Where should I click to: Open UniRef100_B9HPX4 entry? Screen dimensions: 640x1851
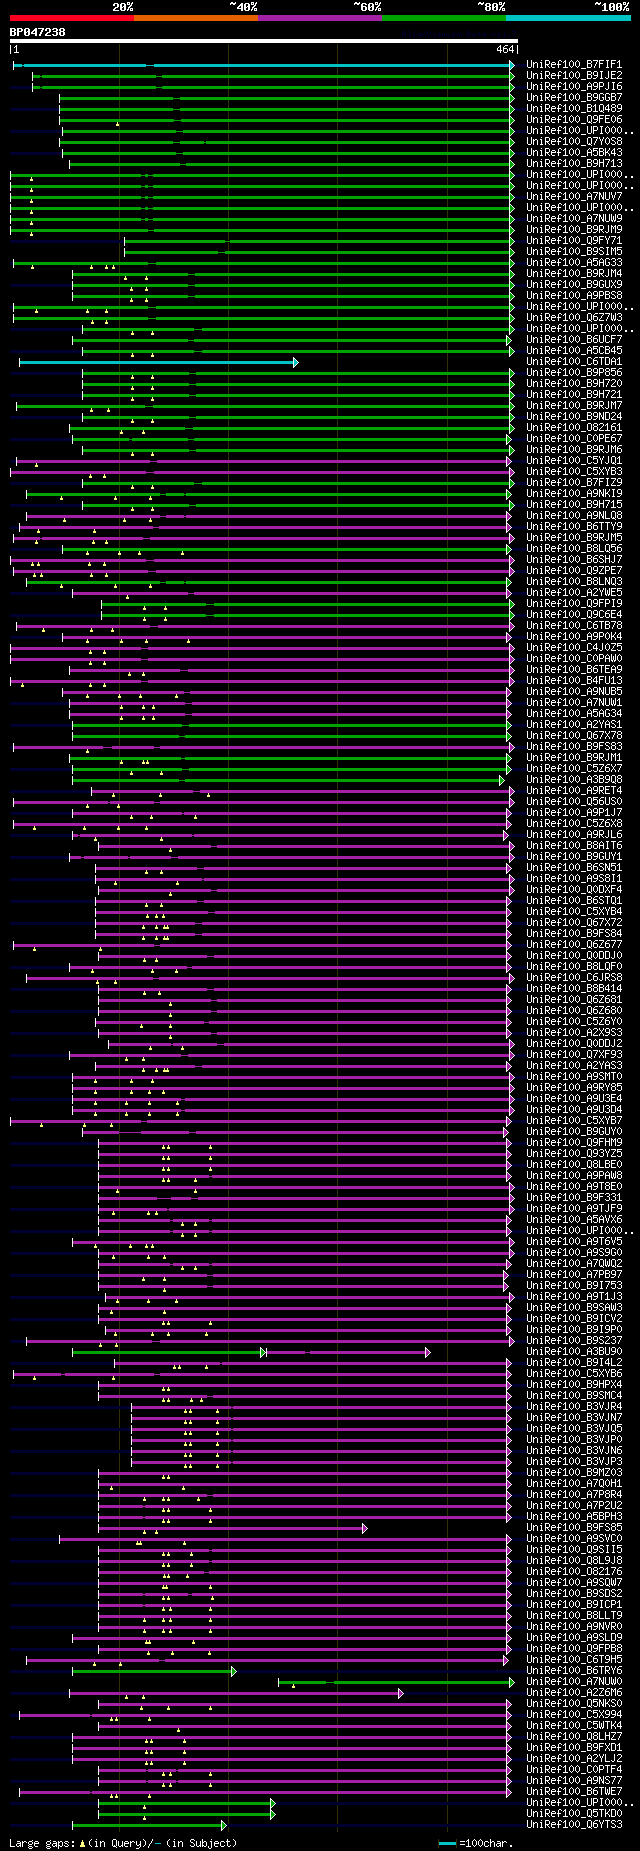(574, 1385)
